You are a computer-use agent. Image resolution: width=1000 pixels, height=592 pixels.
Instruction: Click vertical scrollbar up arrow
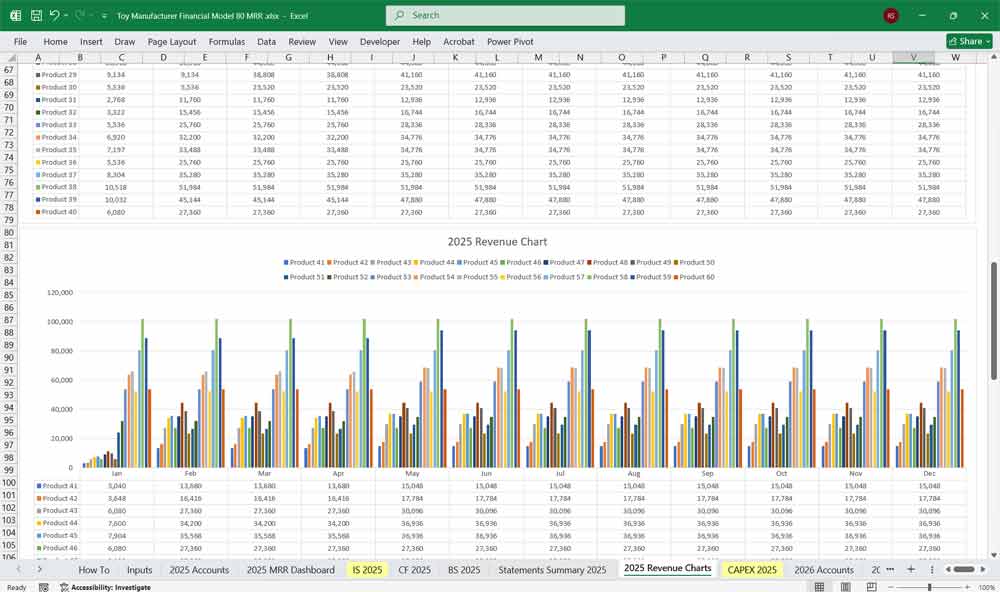tap(994, 57)
